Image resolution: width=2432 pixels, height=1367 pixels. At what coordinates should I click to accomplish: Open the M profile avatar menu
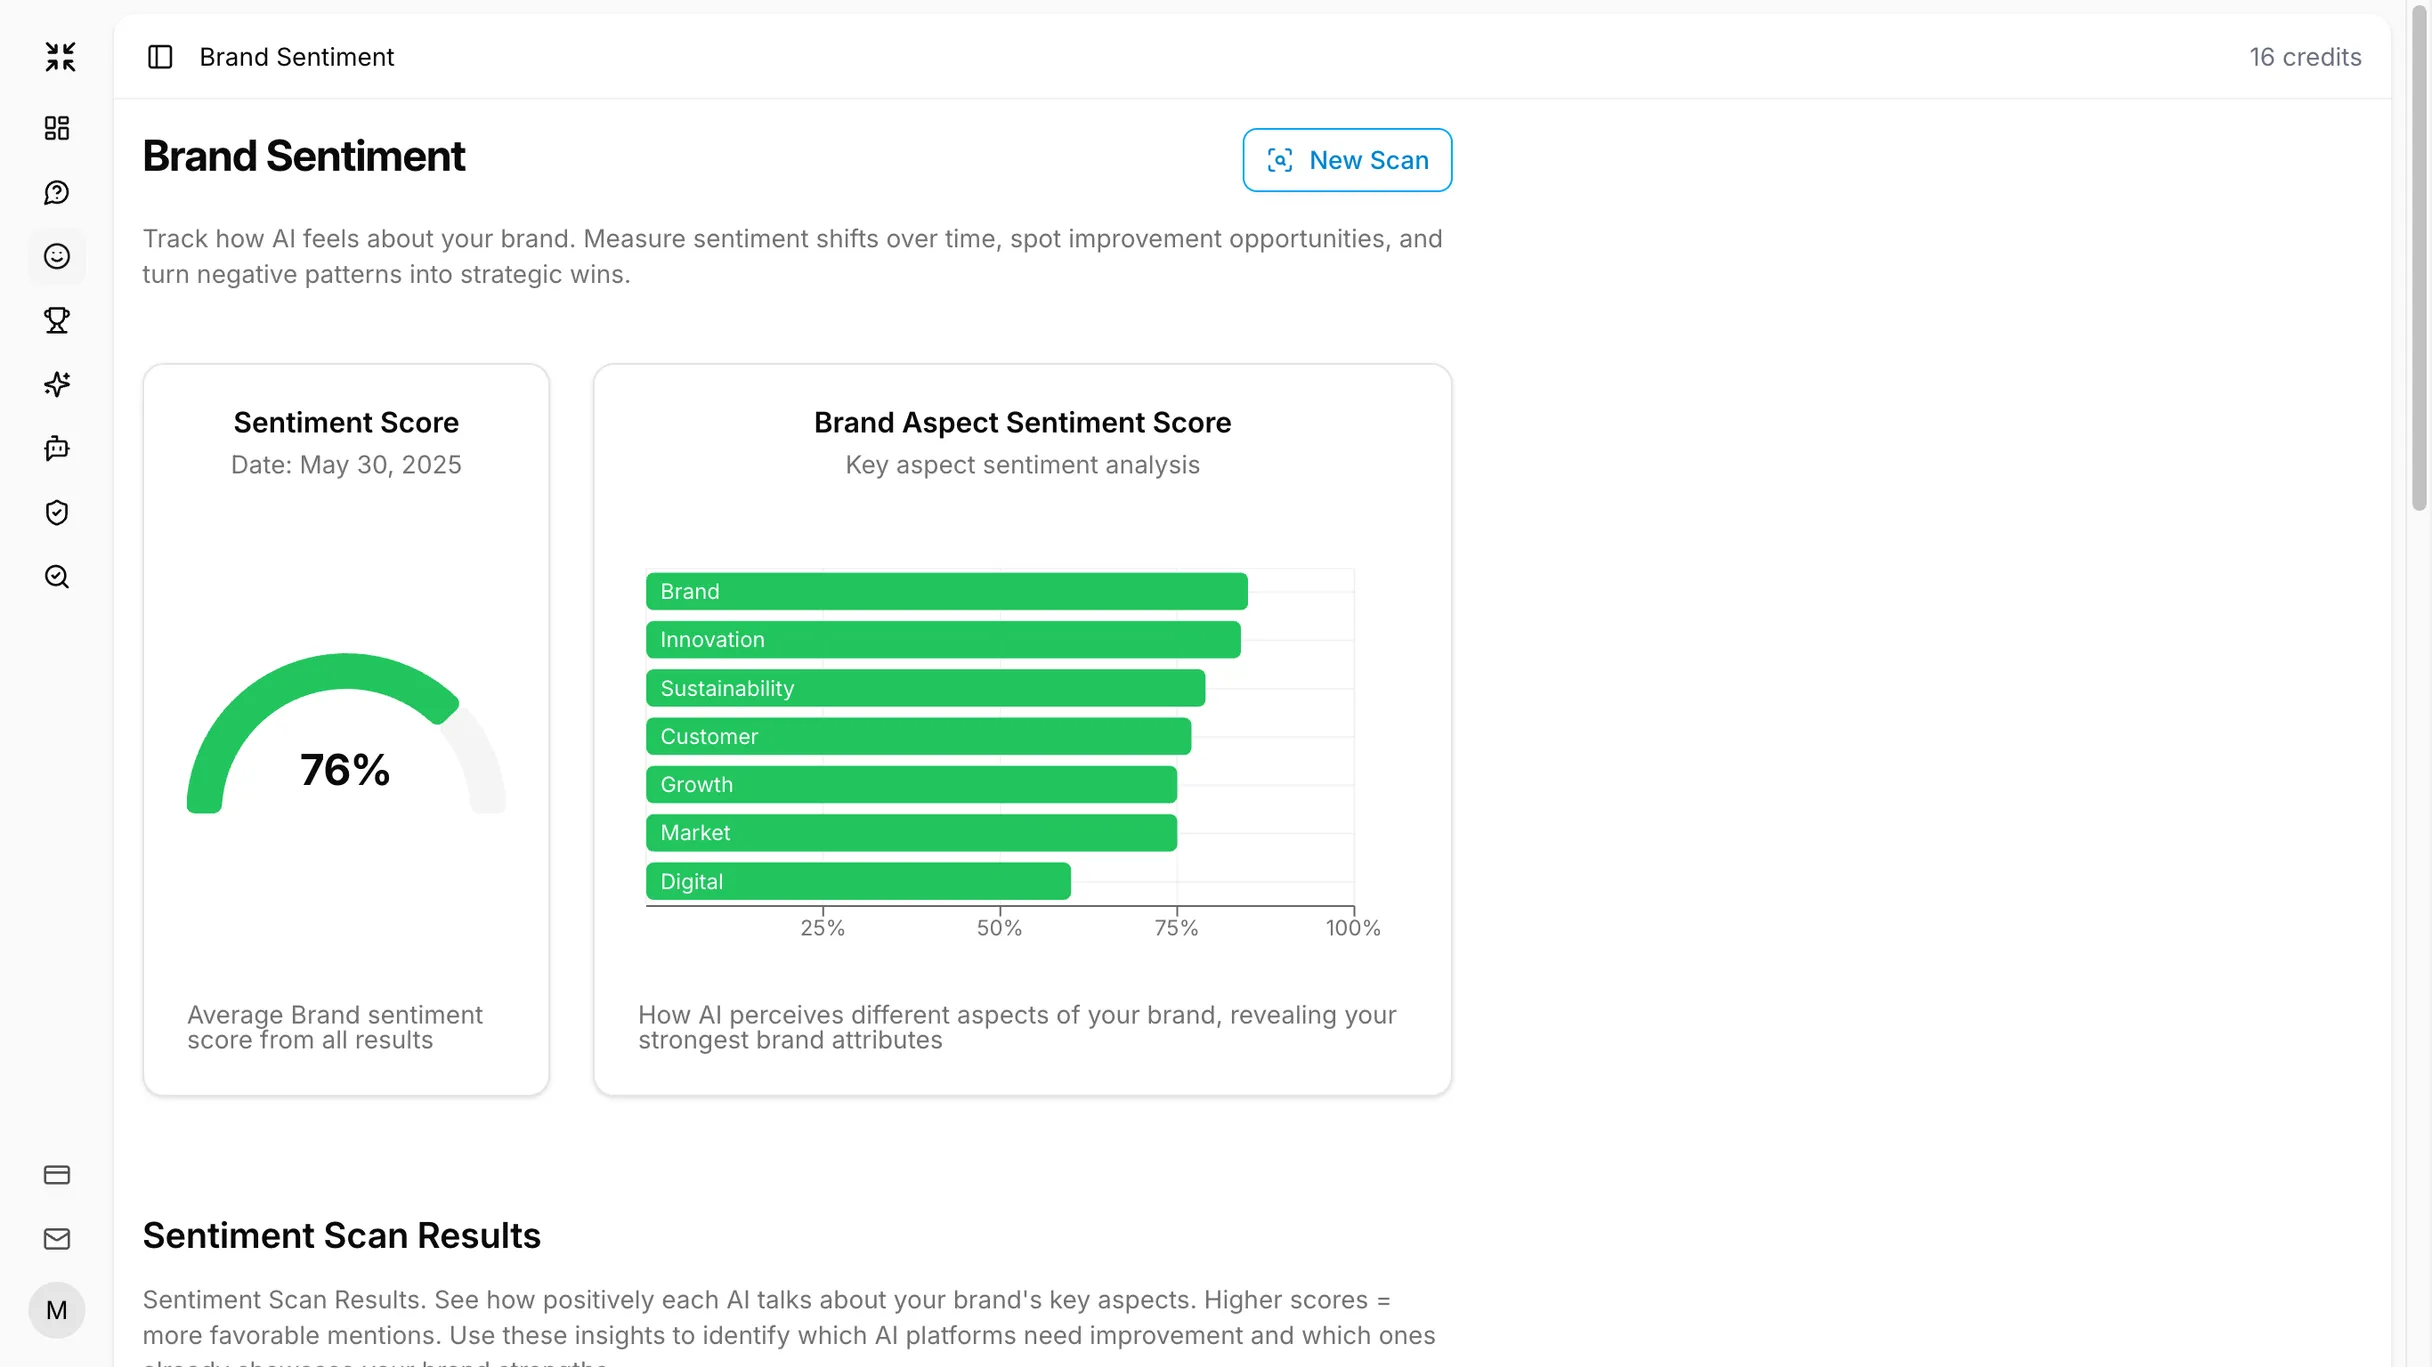point(57,1310)
